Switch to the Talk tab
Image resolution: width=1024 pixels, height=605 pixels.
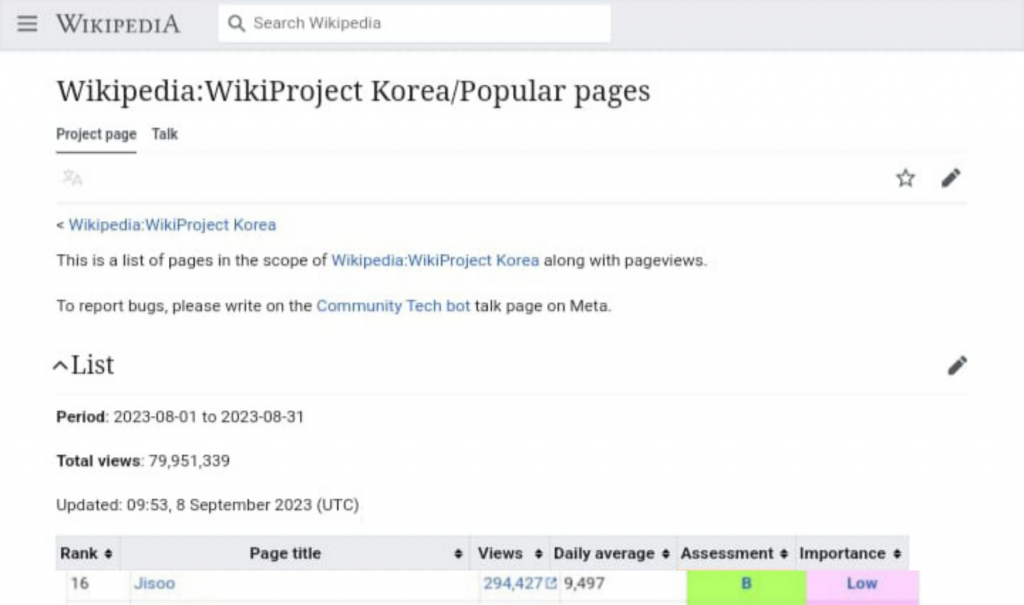tap(165, 134)
